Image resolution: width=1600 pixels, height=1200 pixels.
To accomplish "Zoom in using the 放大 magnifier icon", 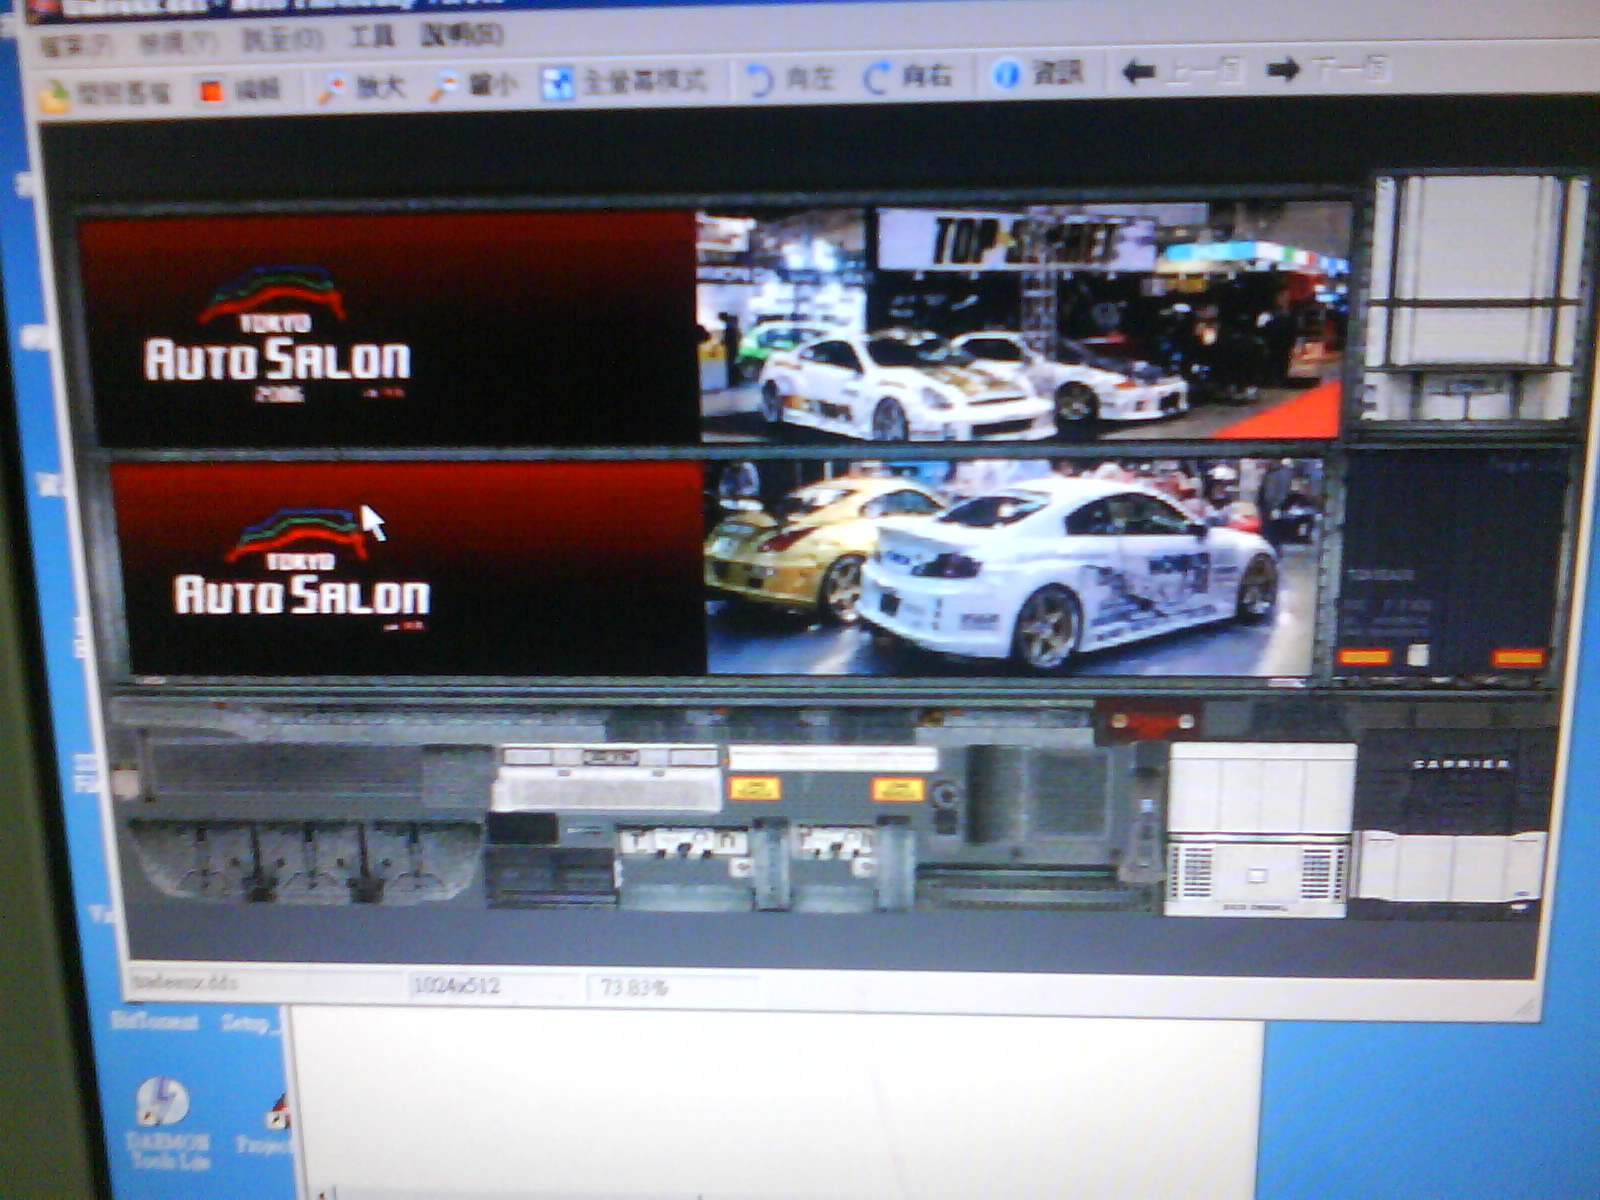I will (331, 88).
